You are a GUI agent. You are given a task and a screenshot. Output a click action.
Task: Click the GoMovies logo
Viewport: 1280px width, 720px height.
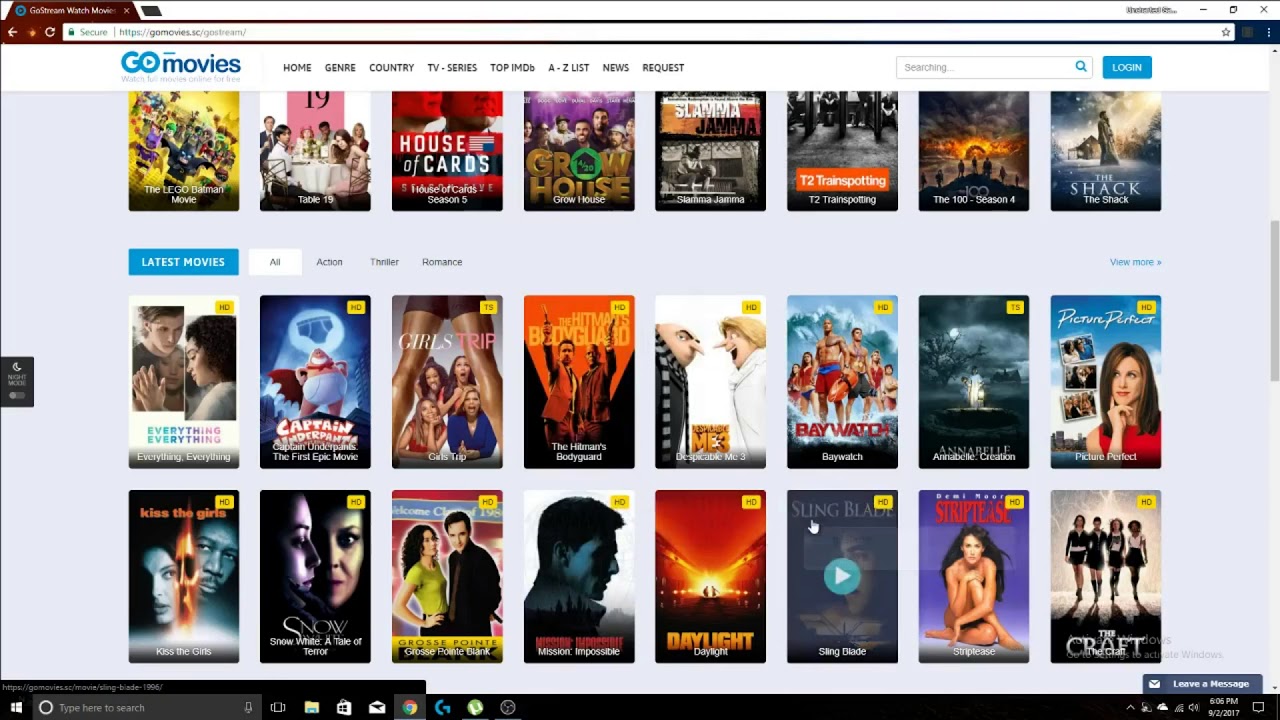coord(181,66)
